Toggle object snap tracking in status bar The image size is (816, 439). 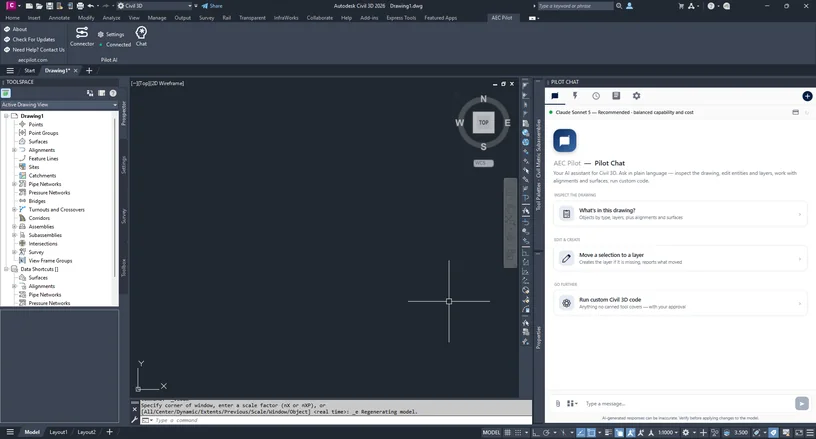point(581,432)
